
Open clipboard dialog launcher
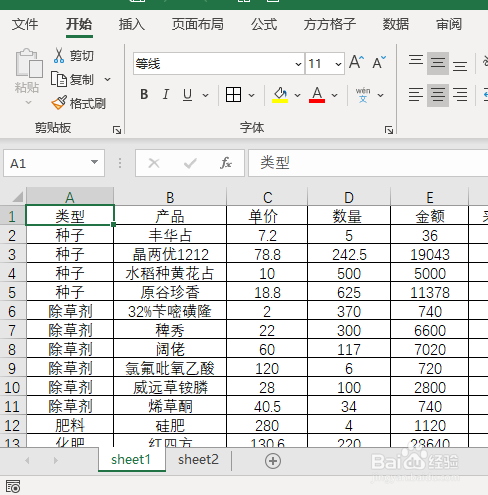117,130
